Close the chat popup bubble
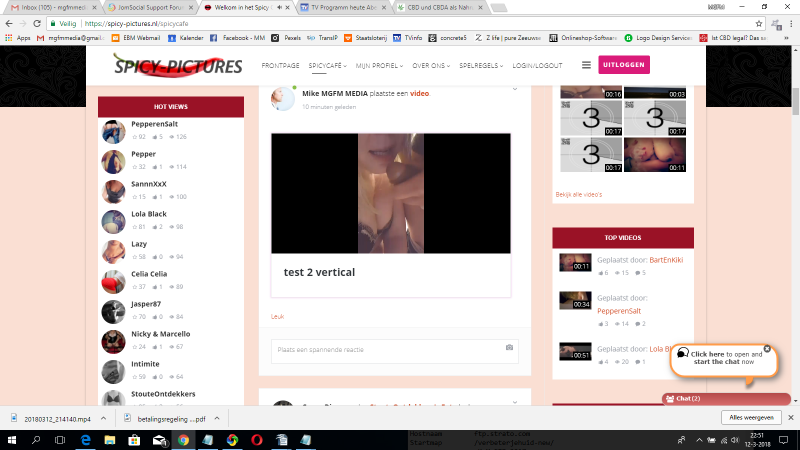Screen dimensions: 800x450 [x=767, y=348]
